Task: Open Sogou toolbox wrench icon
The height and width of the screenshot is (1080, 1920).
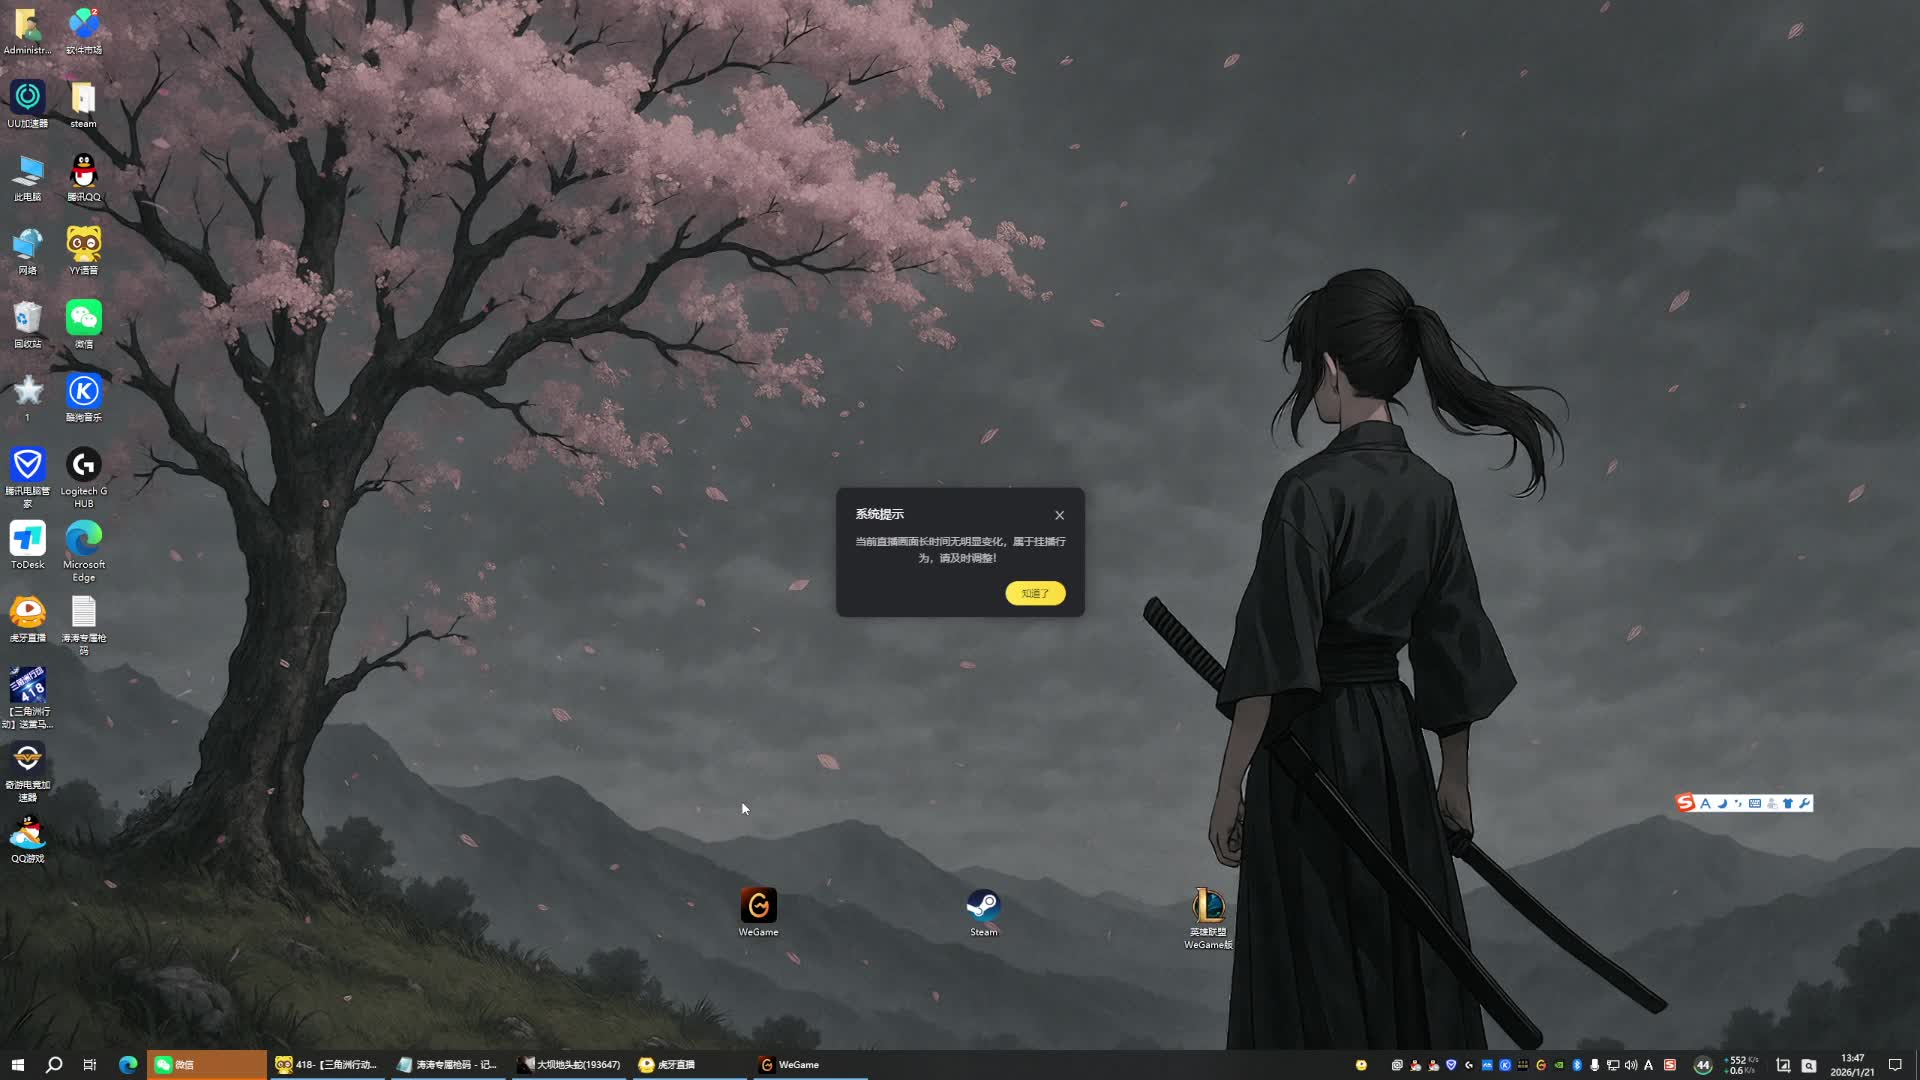Action: [x=1804, y=803]
